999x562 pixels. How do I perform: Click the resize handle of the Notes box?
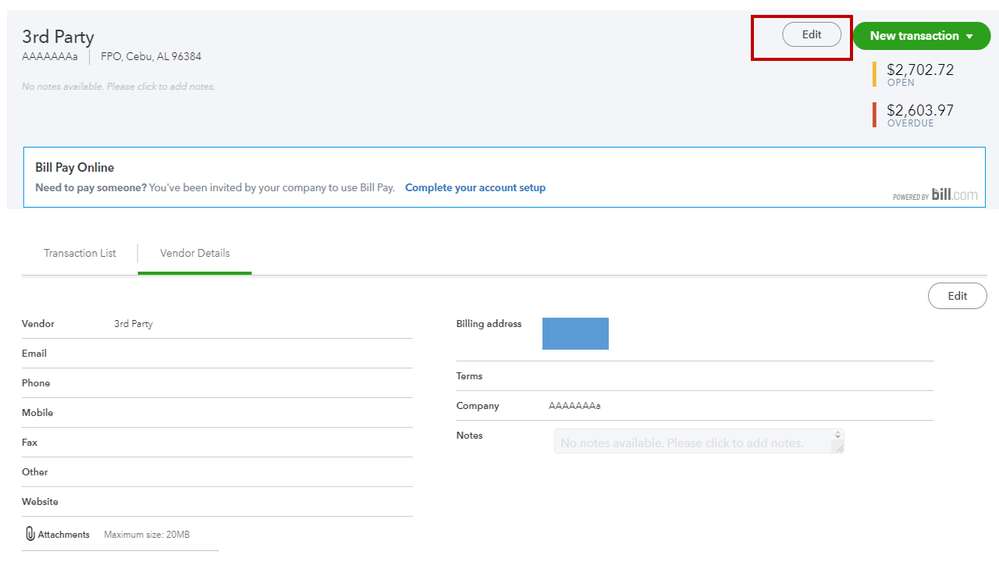[837, 447]
